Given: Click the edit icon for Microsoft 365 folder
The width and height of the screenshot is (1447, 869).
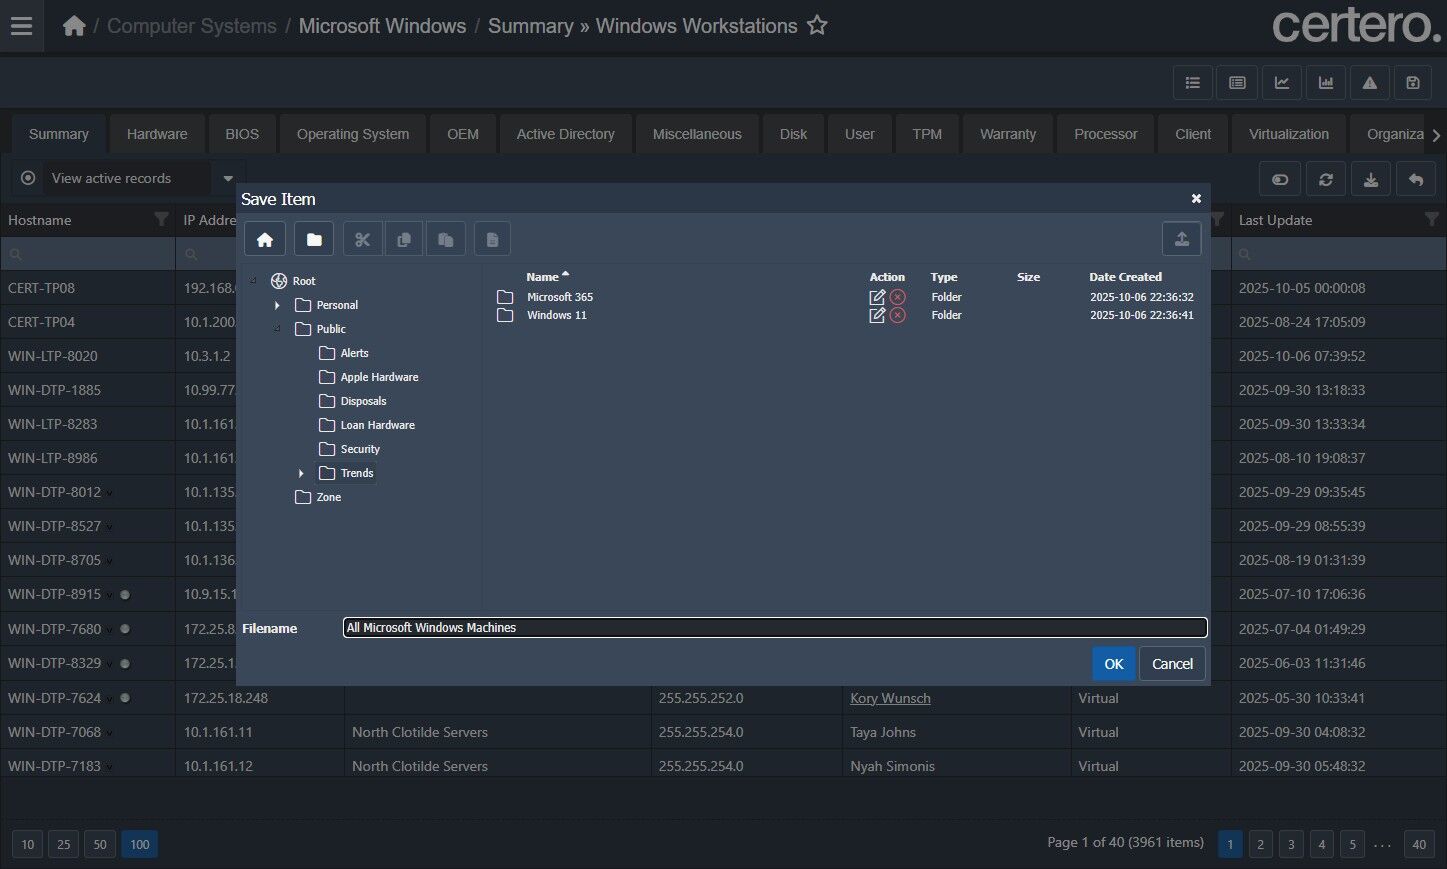Looking at the screenshot, I should [x=877, y=297].
